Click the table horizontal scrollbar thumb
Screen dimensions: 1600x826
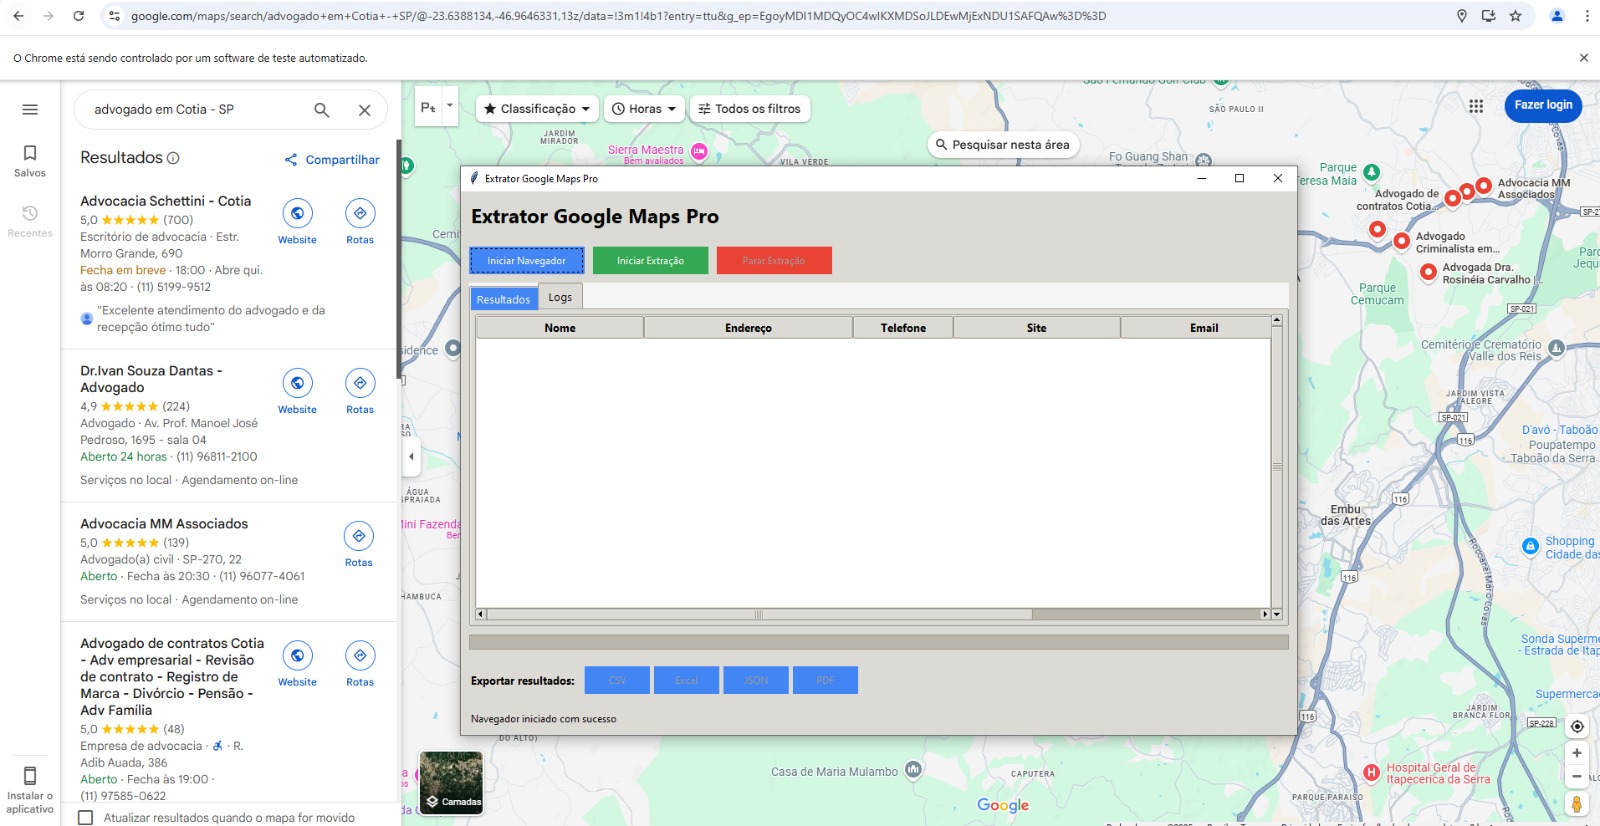tap(759, 614)
